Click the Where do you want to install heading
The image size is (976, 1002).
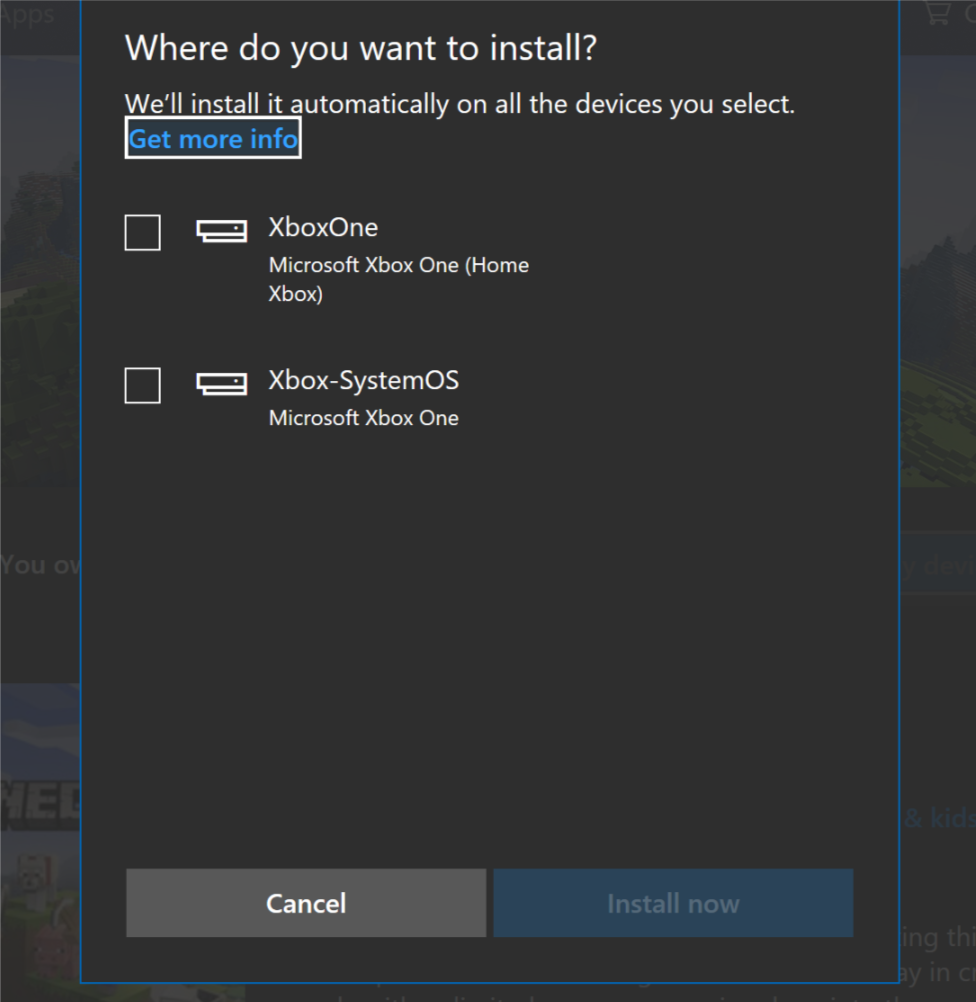360,49
